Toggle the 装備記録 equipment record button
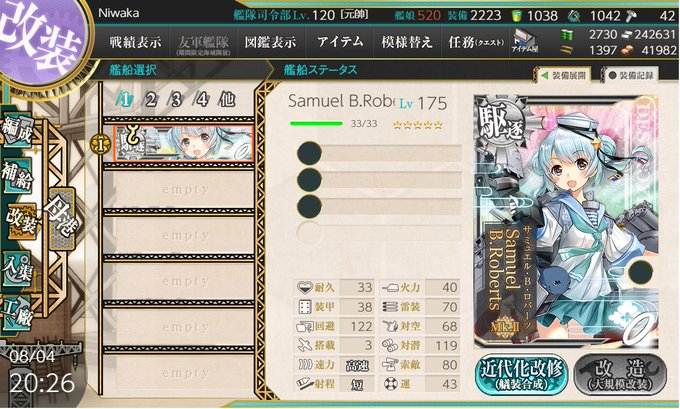This screenshot has width=680, height=409. (631, 75)
